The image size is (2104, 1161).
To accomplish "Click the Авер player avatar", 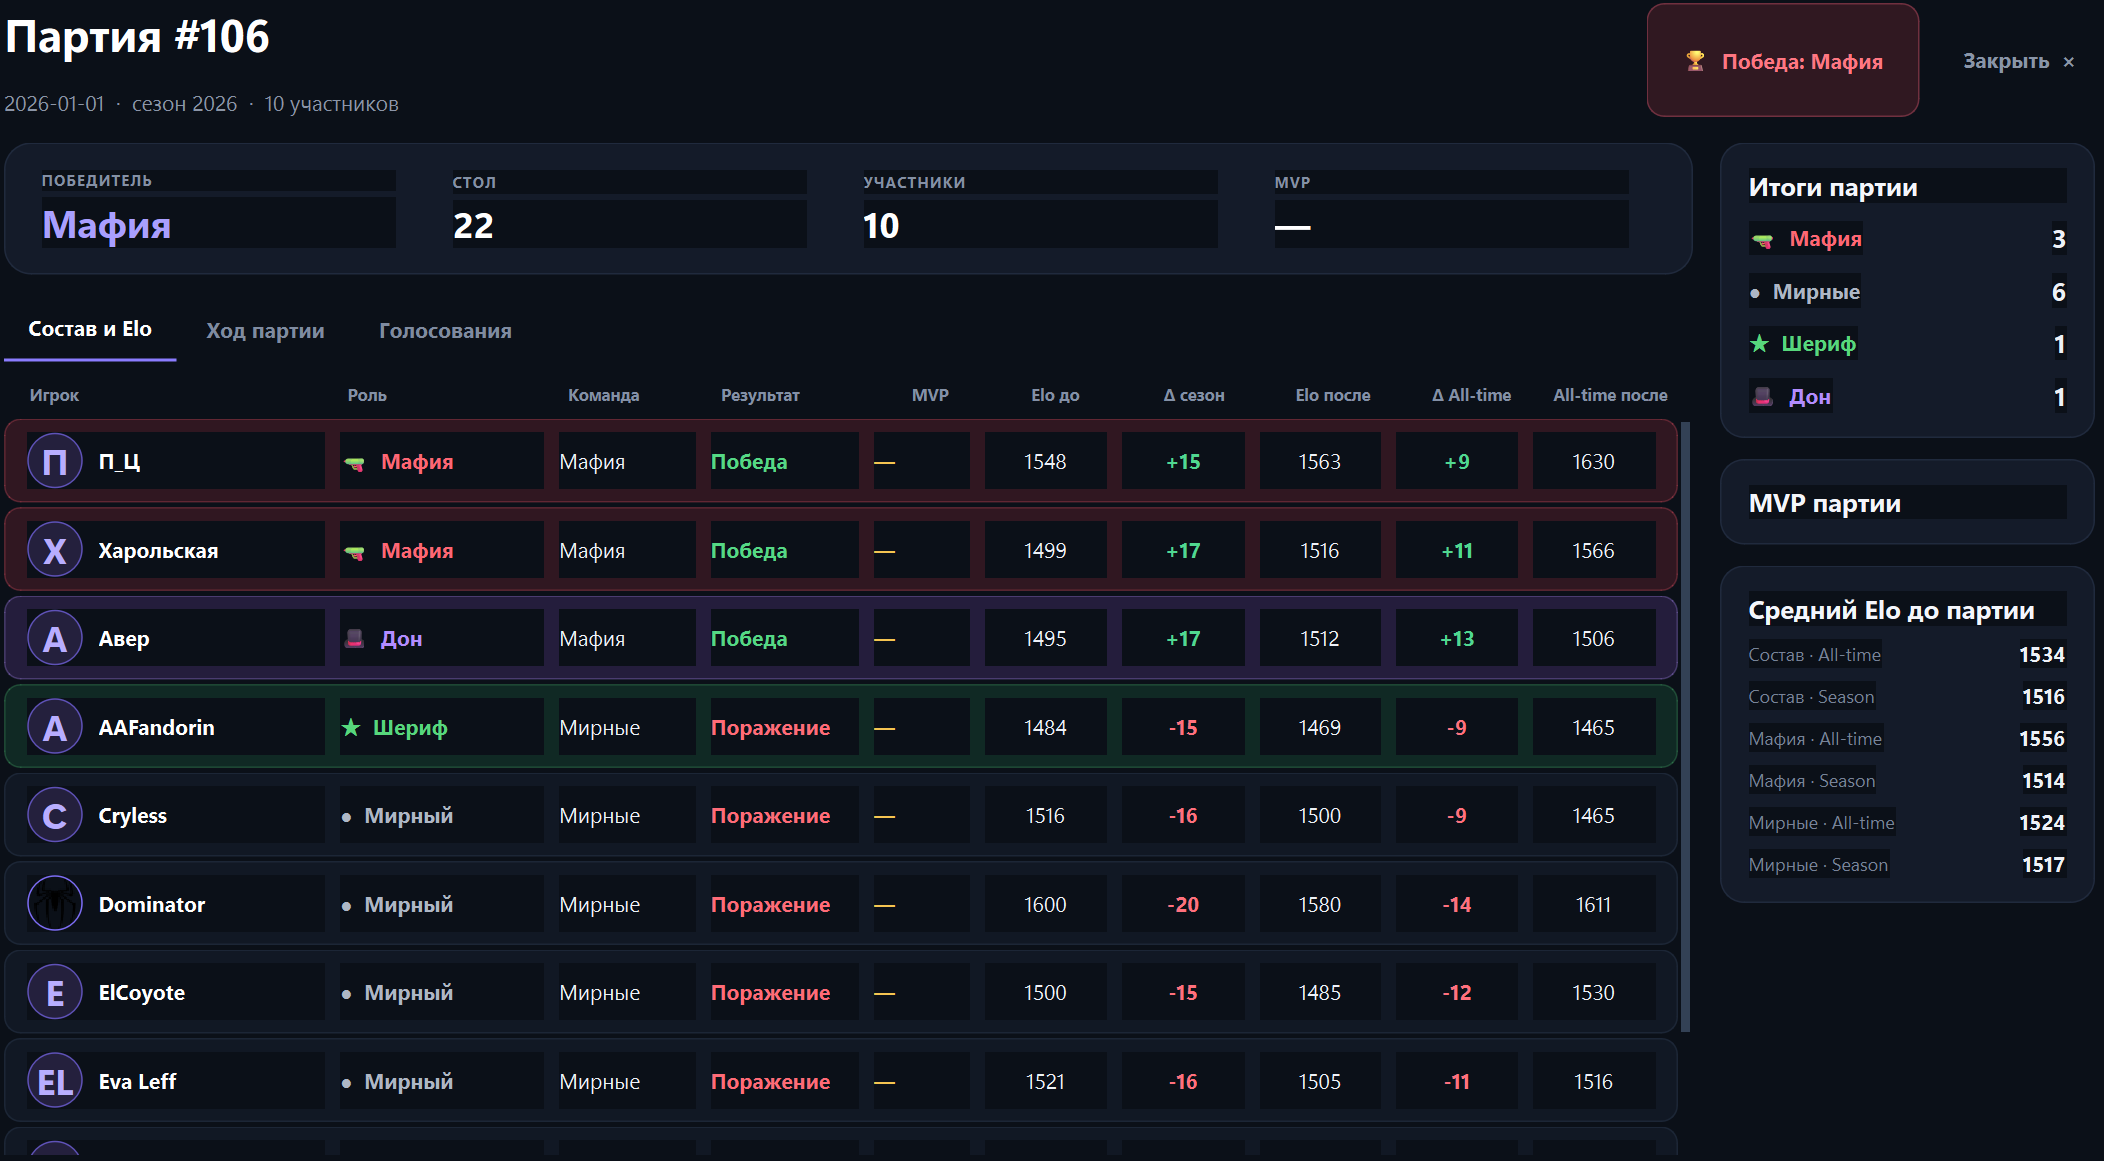I will (x=55, y=638).
